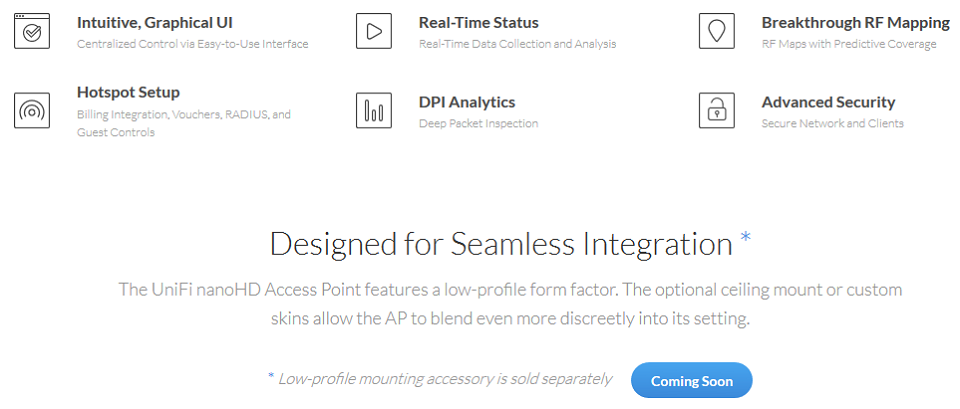Open the "Hotspot Setup" heading
Viewport: 960px width, 409px height.
pyautogui.click(x=129, y=93)
